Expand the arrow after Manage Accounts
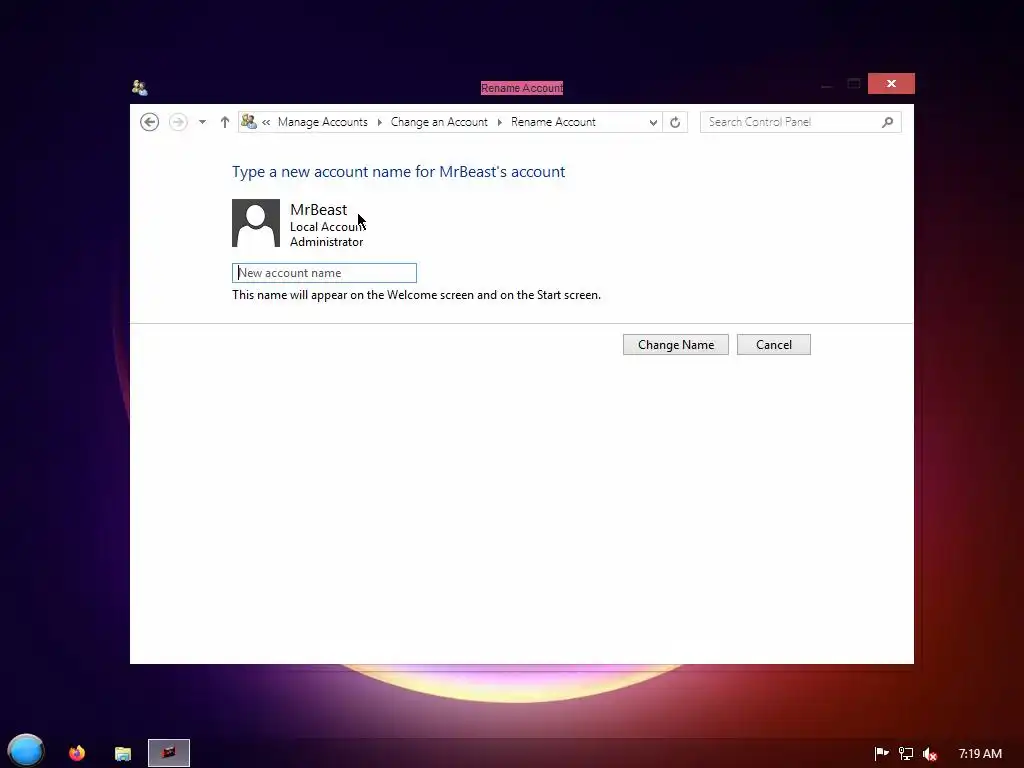The image size is (1024, 768). (x=379, y=122)
